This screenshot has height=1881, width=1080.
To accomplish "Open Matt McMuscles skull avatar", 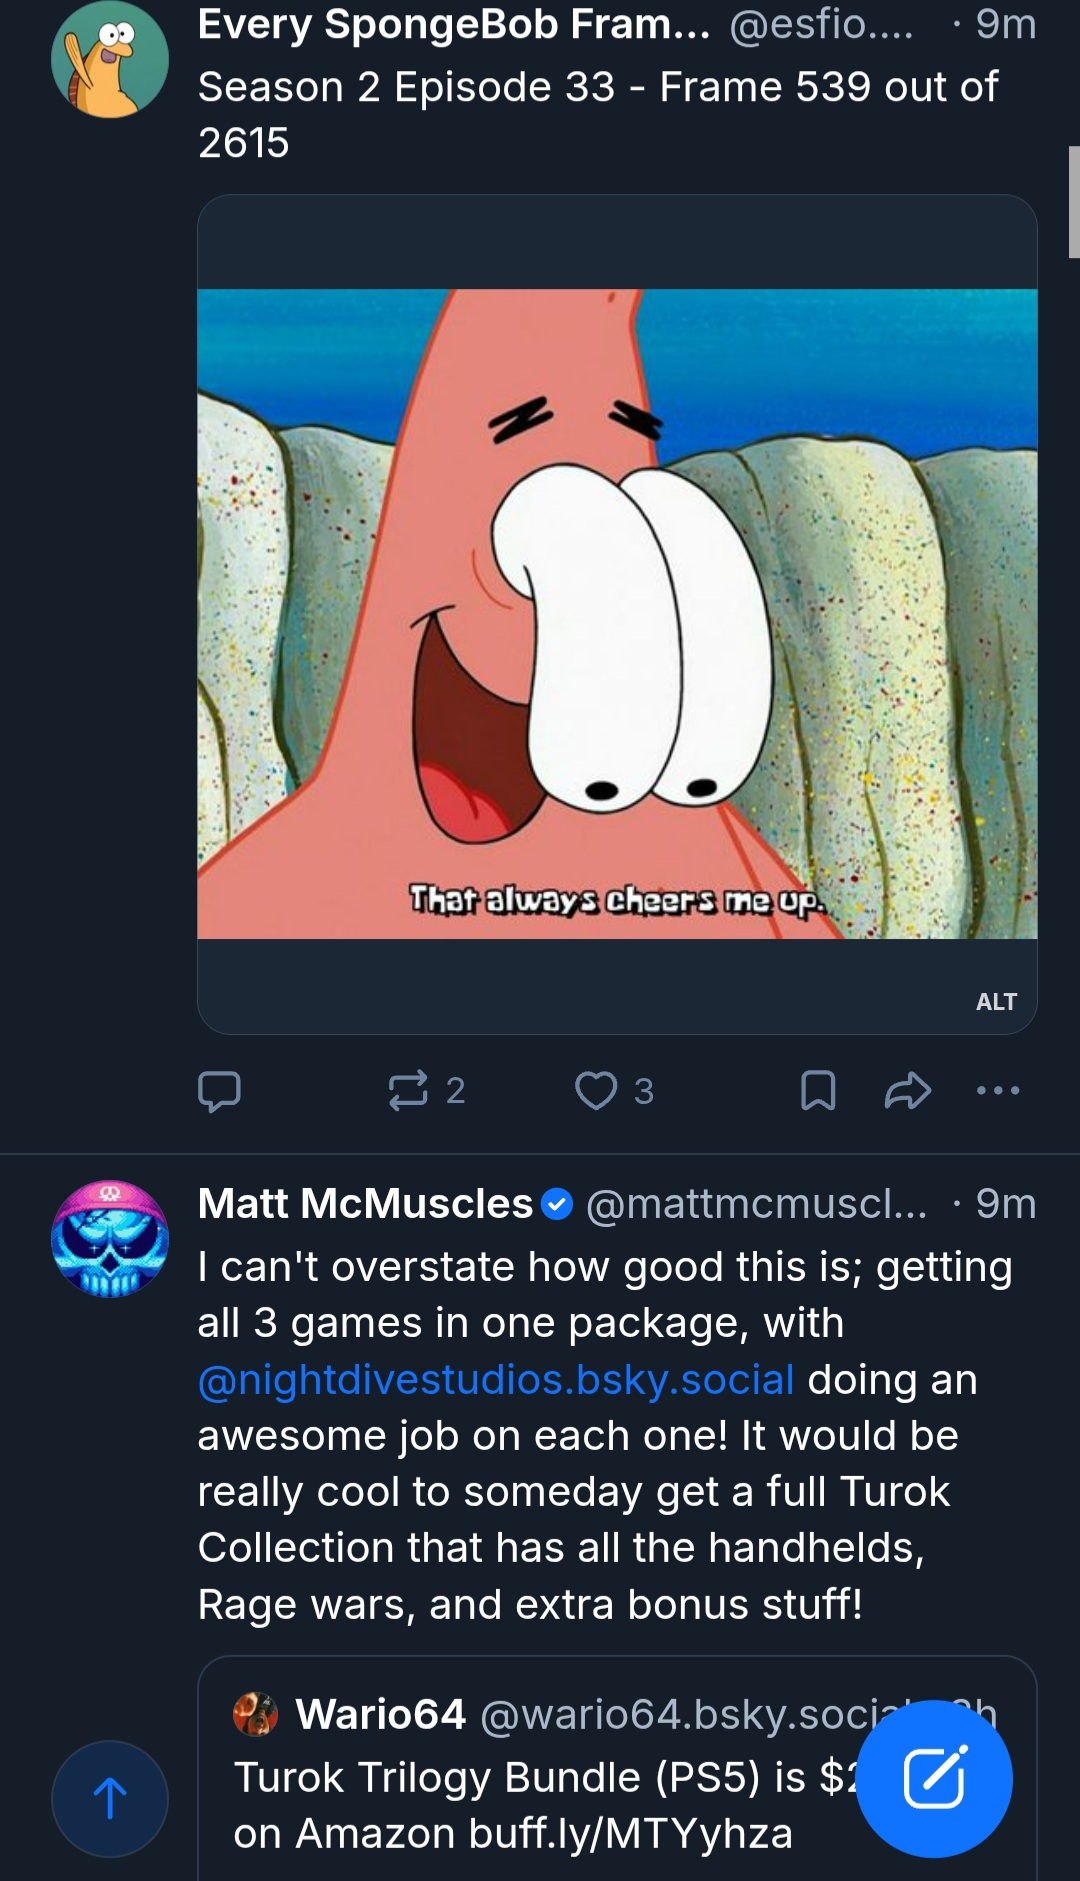I will 110,1238.
